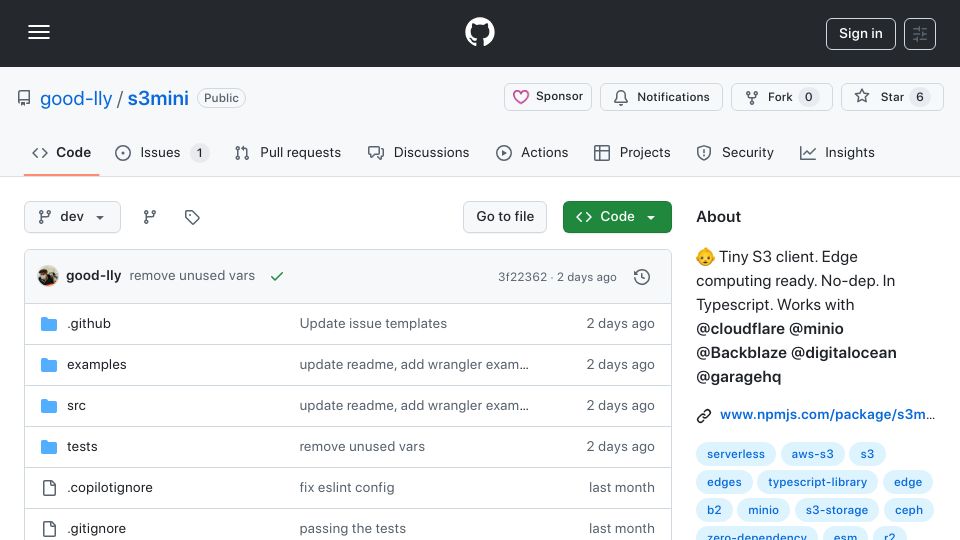View the Security tab
The width and height of the screenshot is (960, 540).
pos(735,152)
